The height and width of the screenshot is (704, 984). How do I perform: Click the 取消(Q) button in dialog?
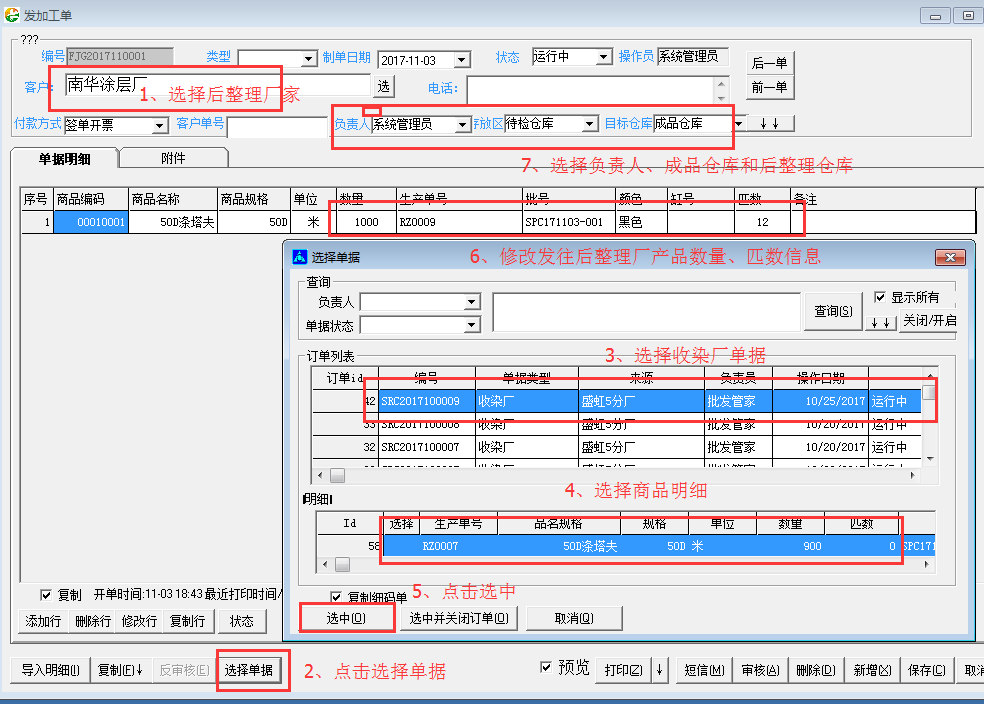[x=574, y=618]
